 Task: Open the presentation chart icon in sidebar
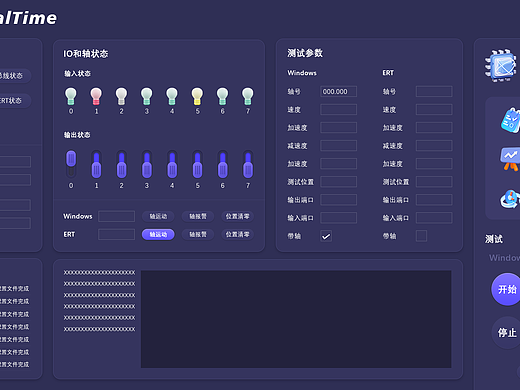click(x=510, y=159)
